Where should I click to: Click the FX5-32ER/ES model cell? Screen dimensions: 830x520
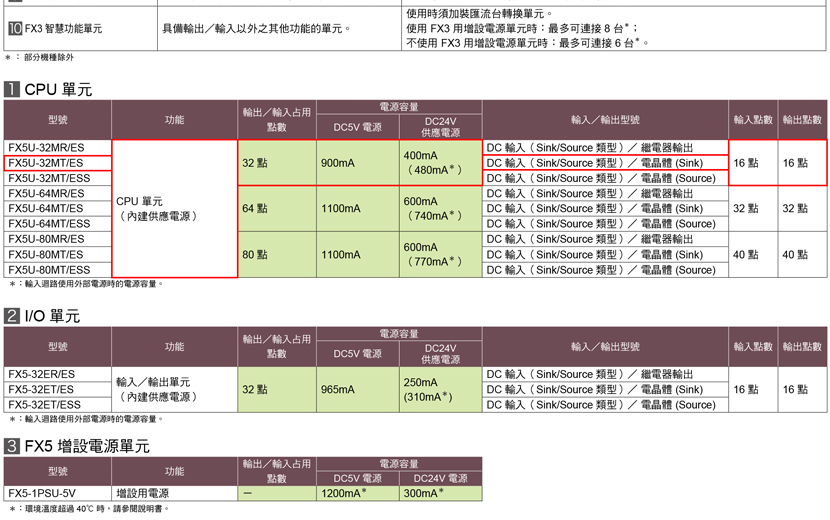58,374
